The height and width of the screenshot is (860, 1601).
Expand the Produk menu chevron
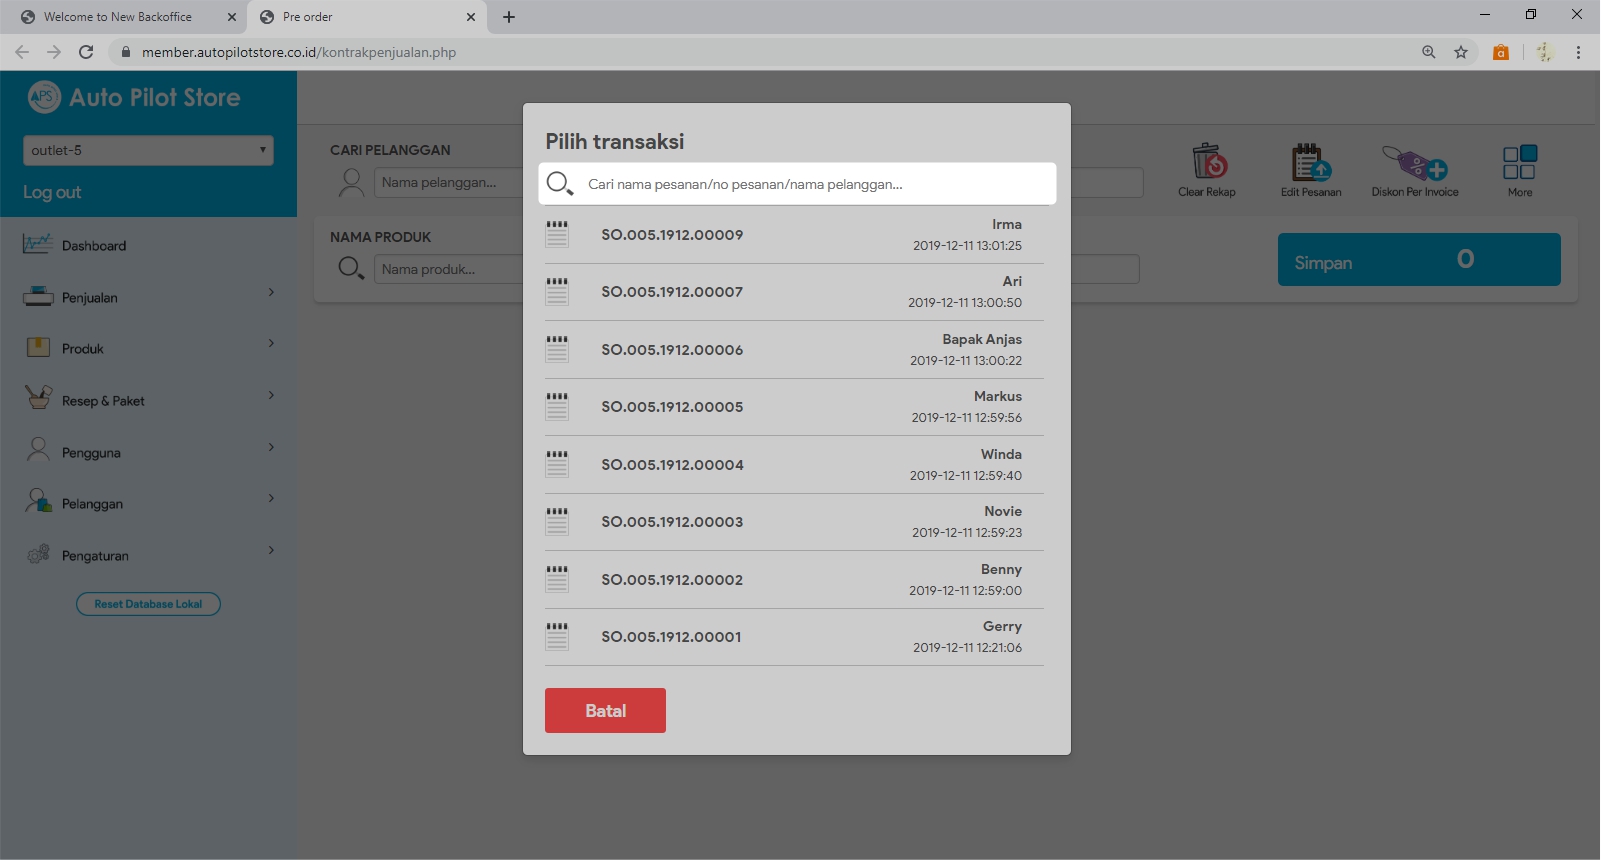coord(271,344)
